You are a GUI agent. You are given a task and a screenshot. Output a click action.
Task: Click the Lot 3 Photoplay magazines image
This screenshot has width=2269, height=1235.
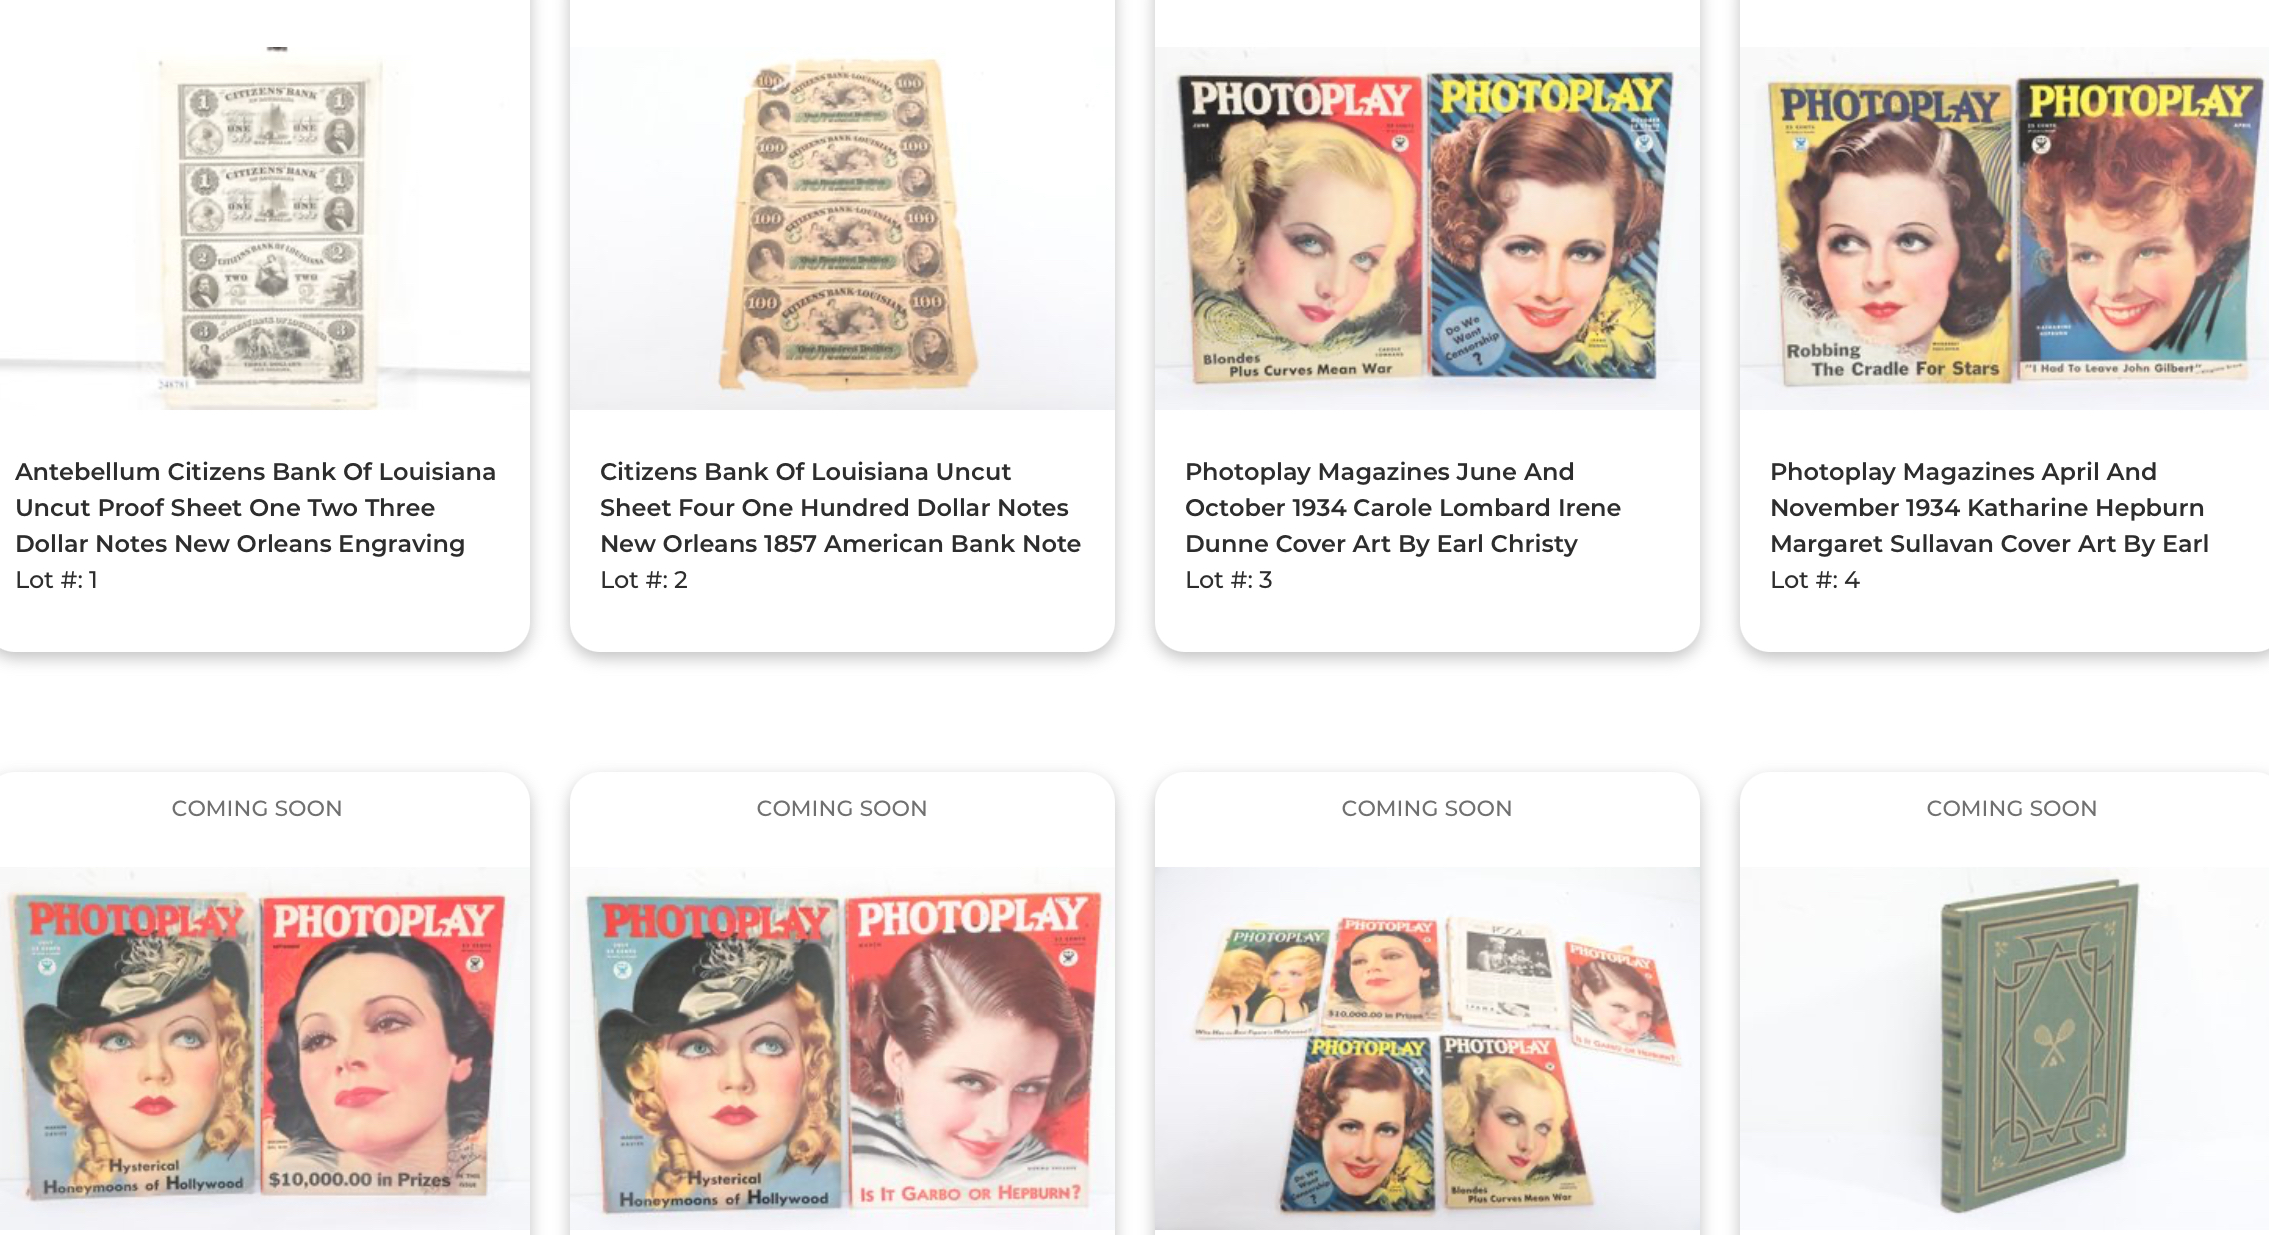point(1427,228)
